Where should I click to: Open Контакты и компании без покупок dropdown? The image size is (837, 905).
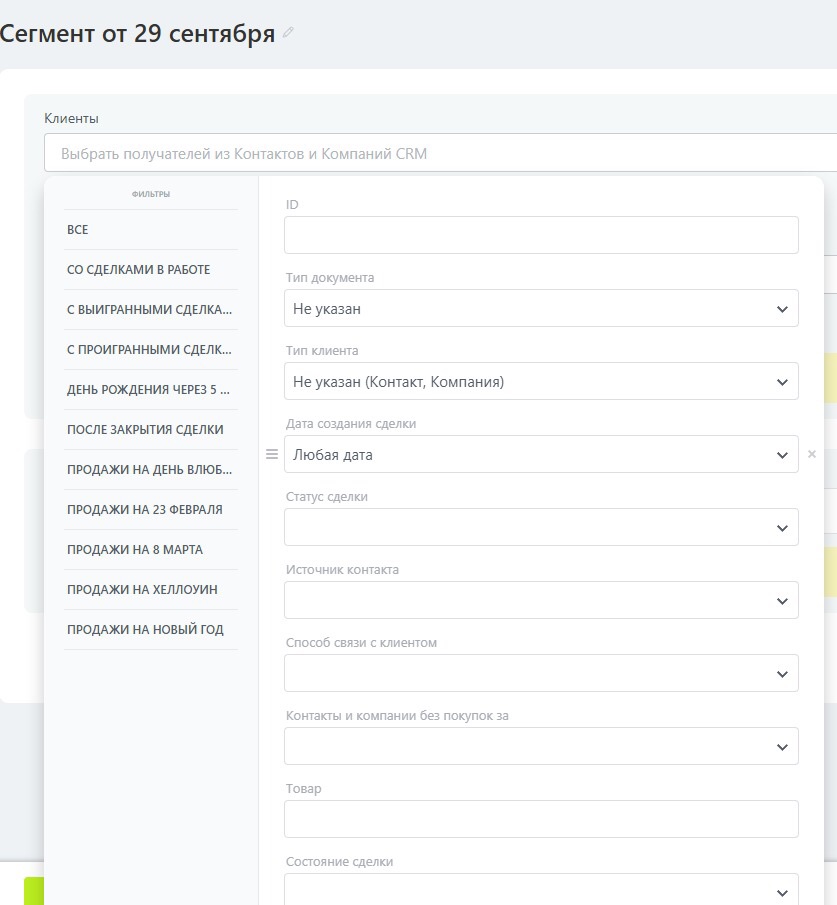click(x=541, y=747)
